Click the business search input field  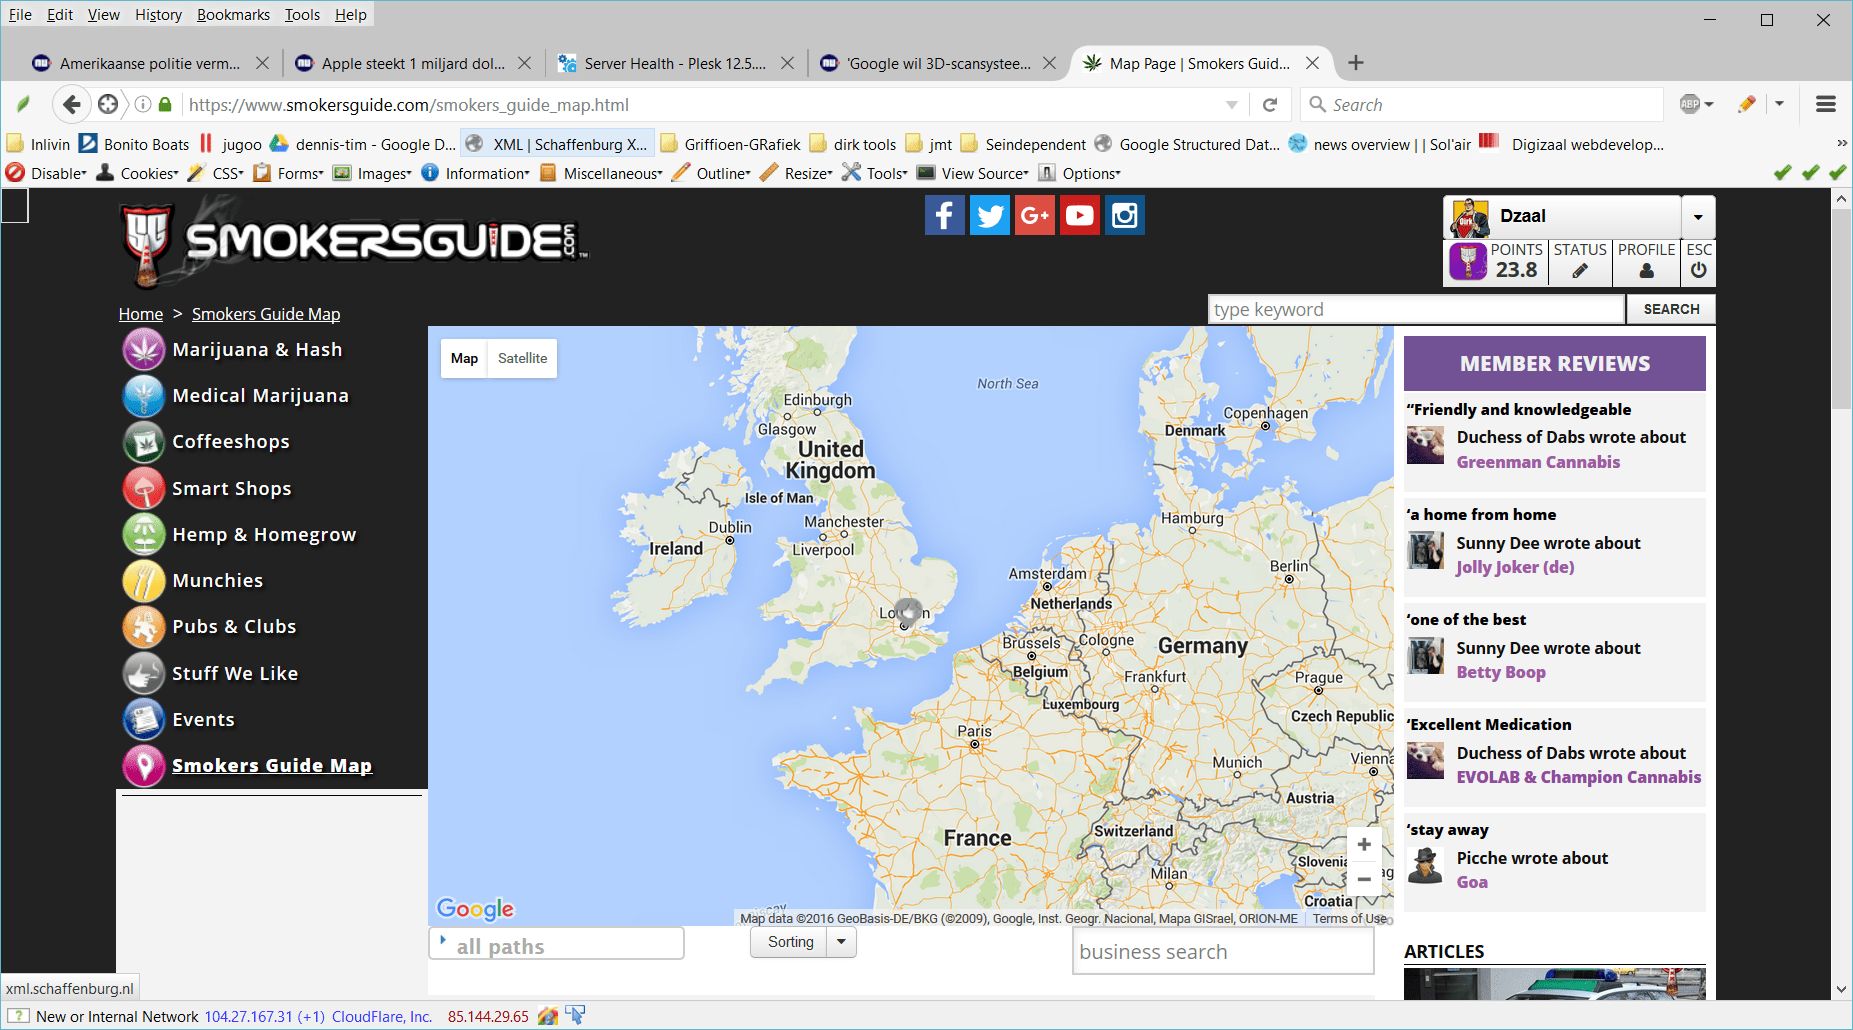pyautogui.click(x=1223, y=951)
